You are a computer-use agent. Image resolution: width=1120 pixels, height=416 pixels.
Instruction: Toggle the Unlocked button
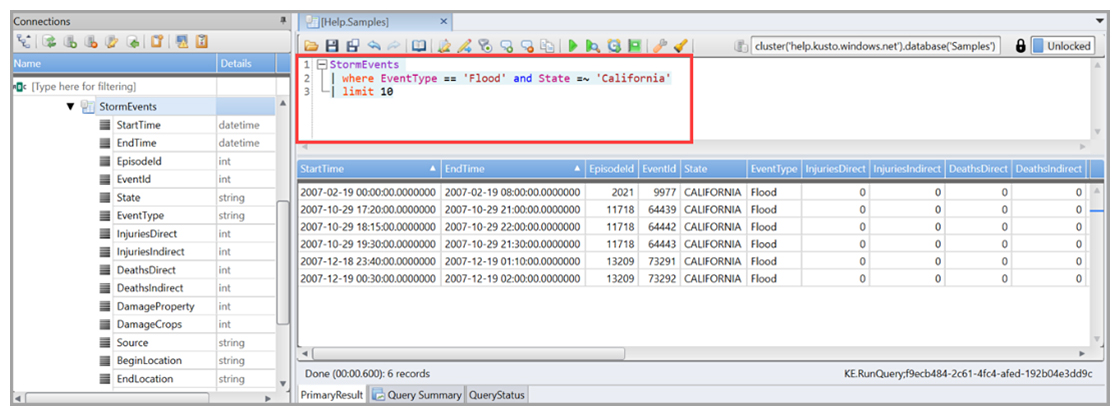tap(1063, 46)
